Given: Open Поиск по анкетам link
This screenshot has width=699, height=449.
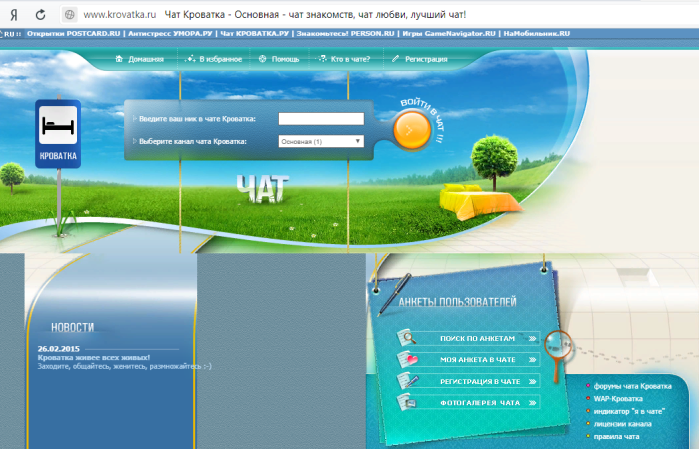Looking at the screenshot, I should pyautogui.click(x=477, y=338).
